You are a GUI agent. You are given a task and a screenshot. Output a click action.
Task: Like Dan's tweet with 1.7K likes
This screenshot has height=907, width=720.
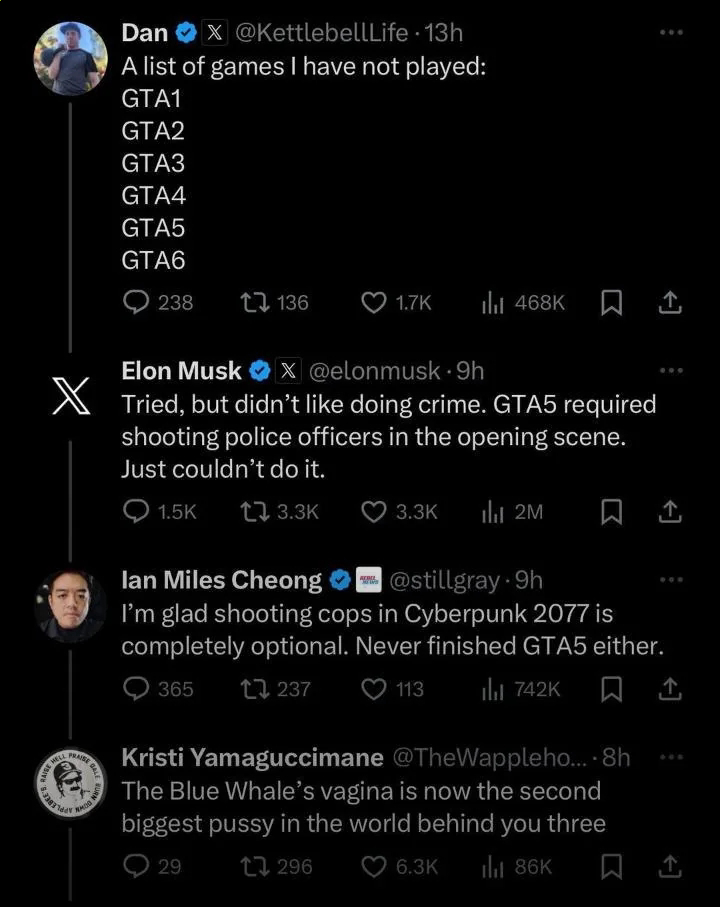click(373, 302)
